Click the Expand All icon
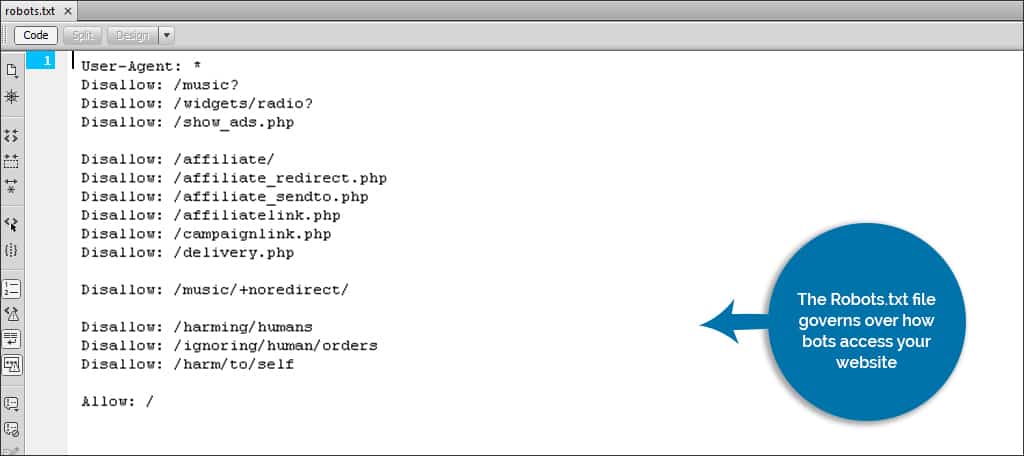 tap(12, 186)
